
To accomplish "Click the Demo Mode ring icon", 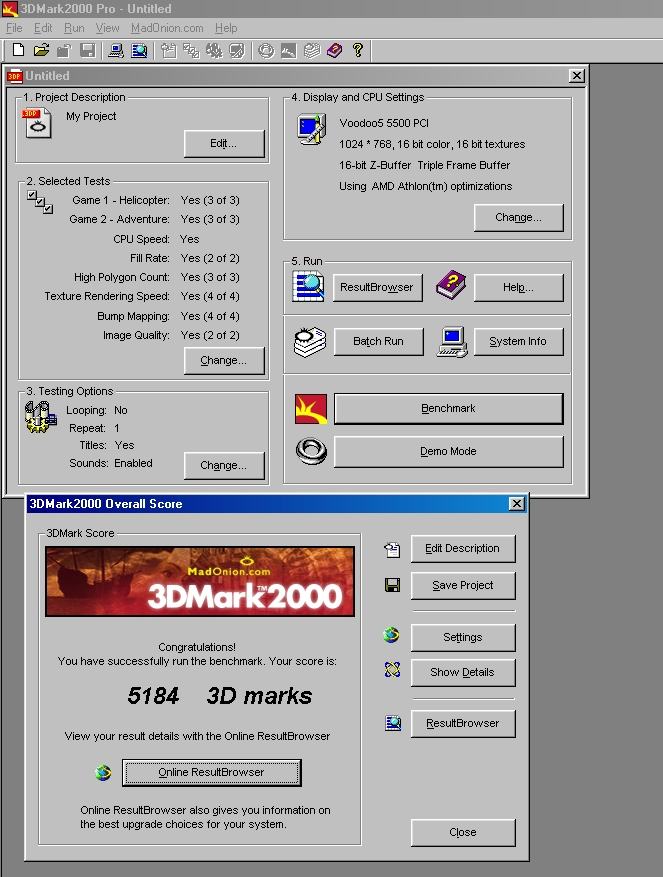I will coord(311,451).
